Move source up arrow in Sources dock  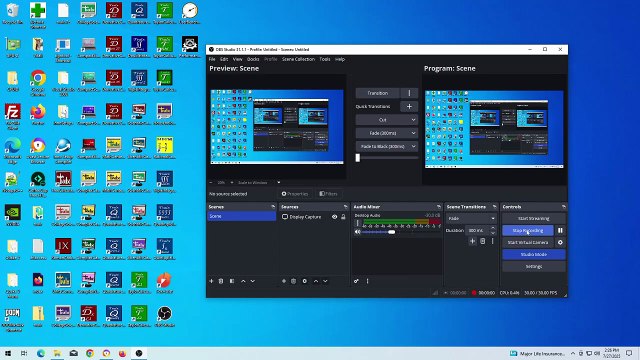[x=316, y=281]
